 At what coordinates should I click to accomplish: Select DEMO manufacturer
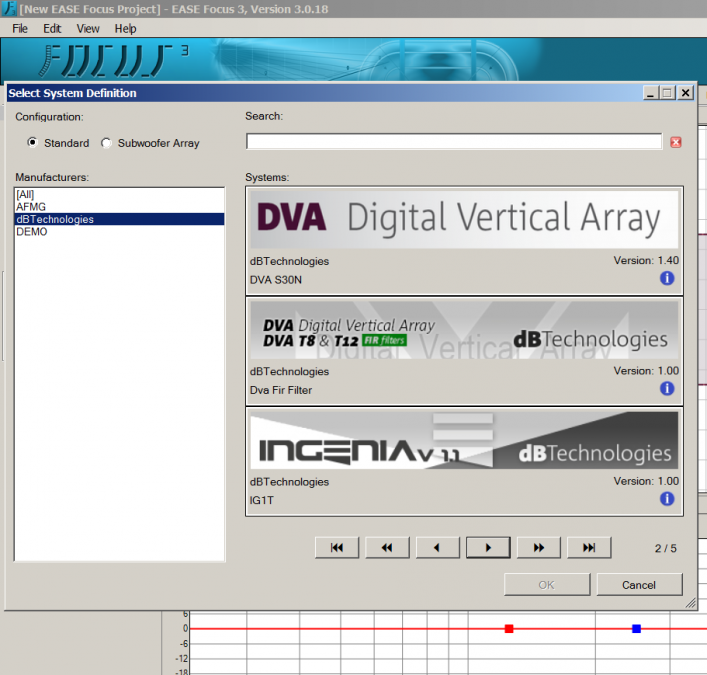119,232
